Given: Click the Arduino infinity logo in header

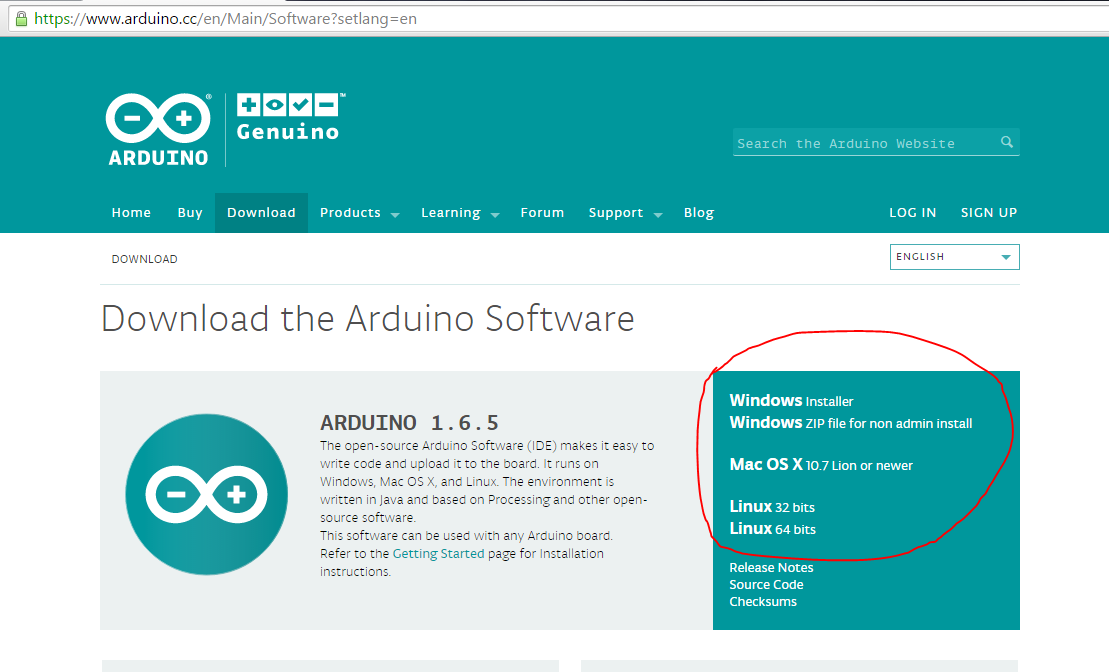Looking at the screenshot, I should pyautogui.click(x=158, y=129).
